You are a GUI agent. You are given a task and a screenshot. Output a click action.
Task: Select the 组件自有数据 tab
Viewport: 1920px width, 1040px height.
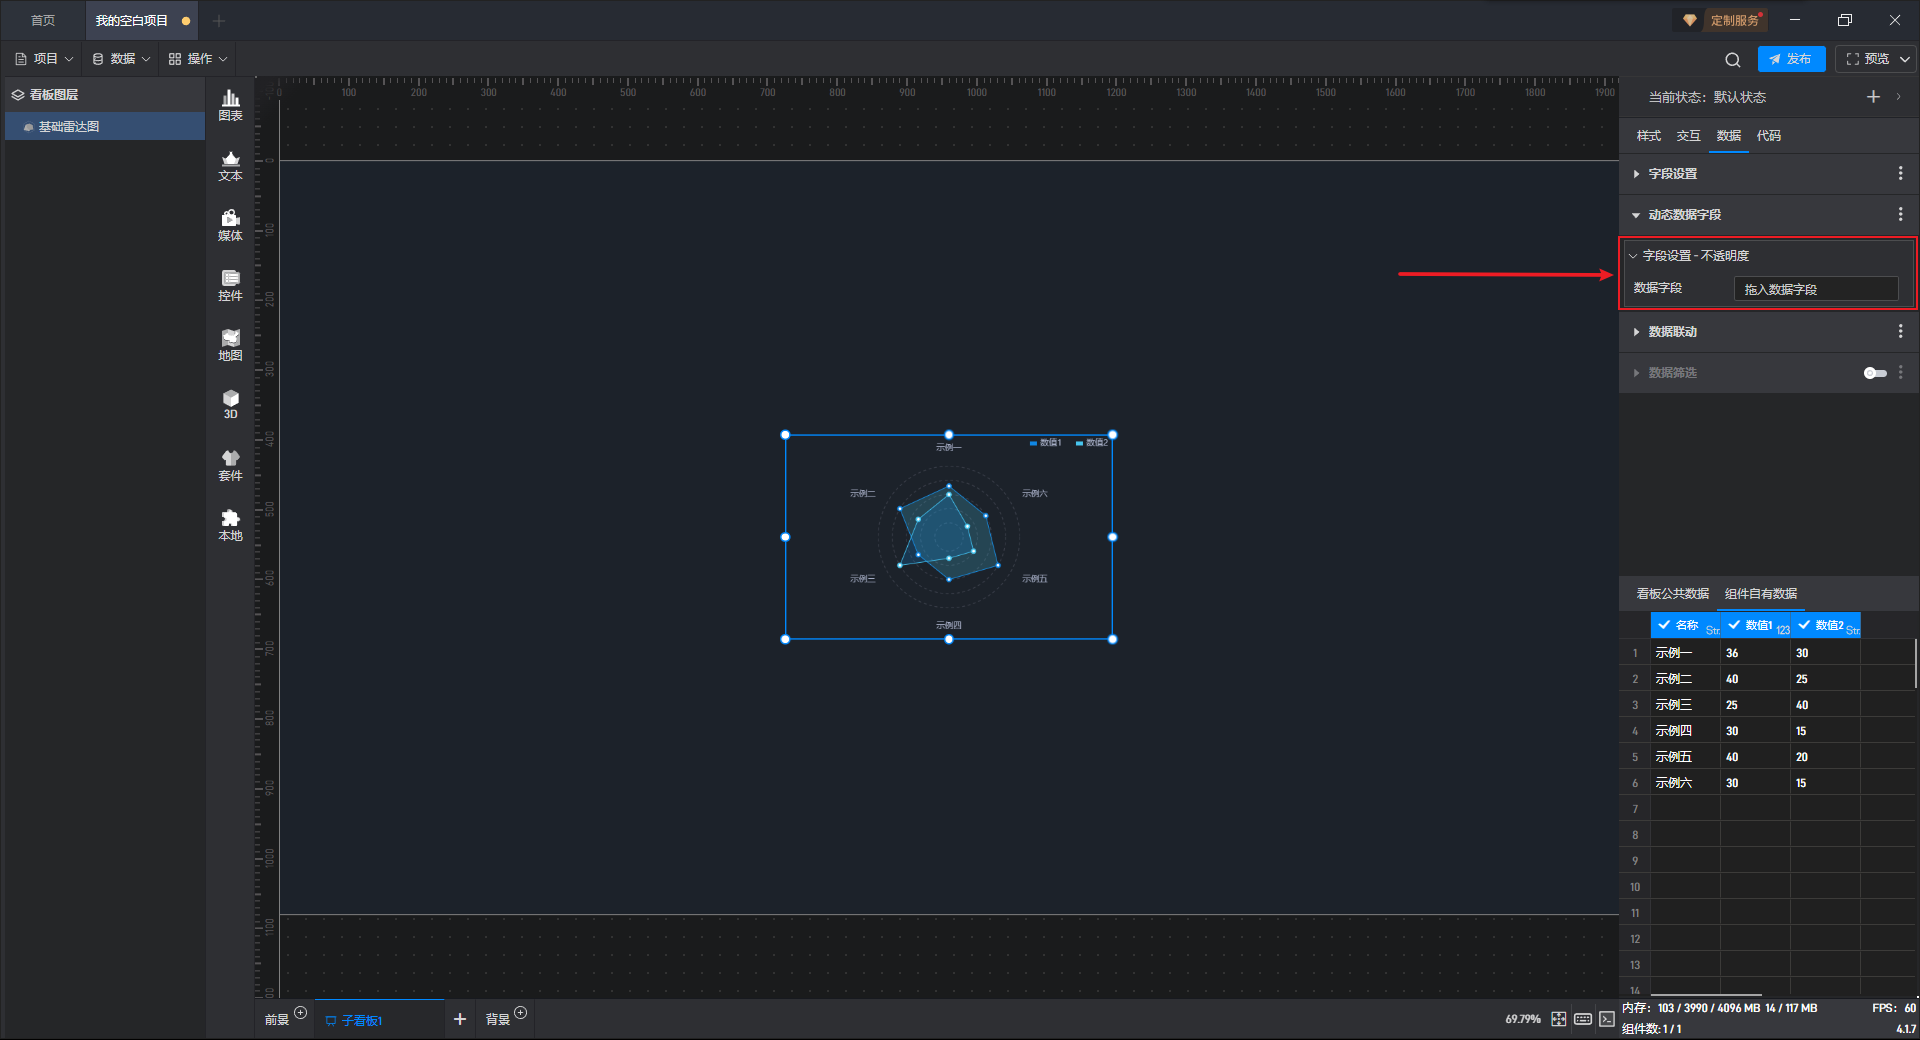[x=1761, y=594]
